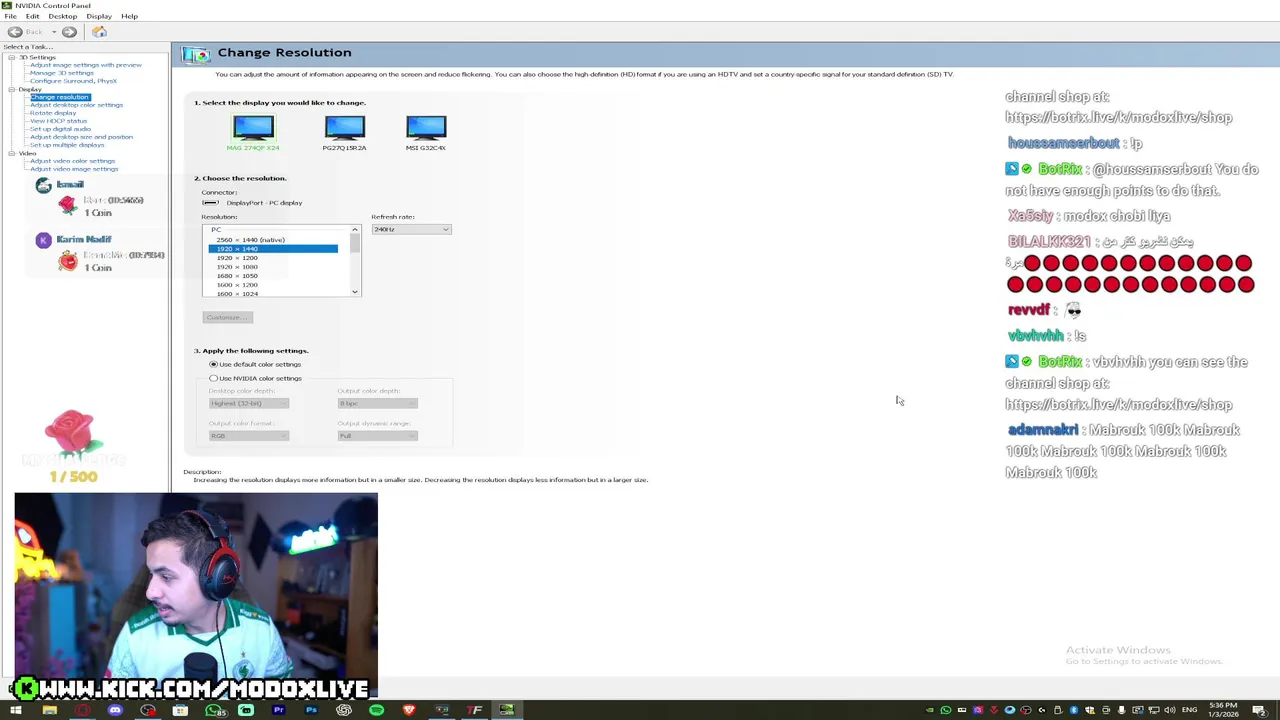Click the ENG language indicator in tray

point(1189,710)
